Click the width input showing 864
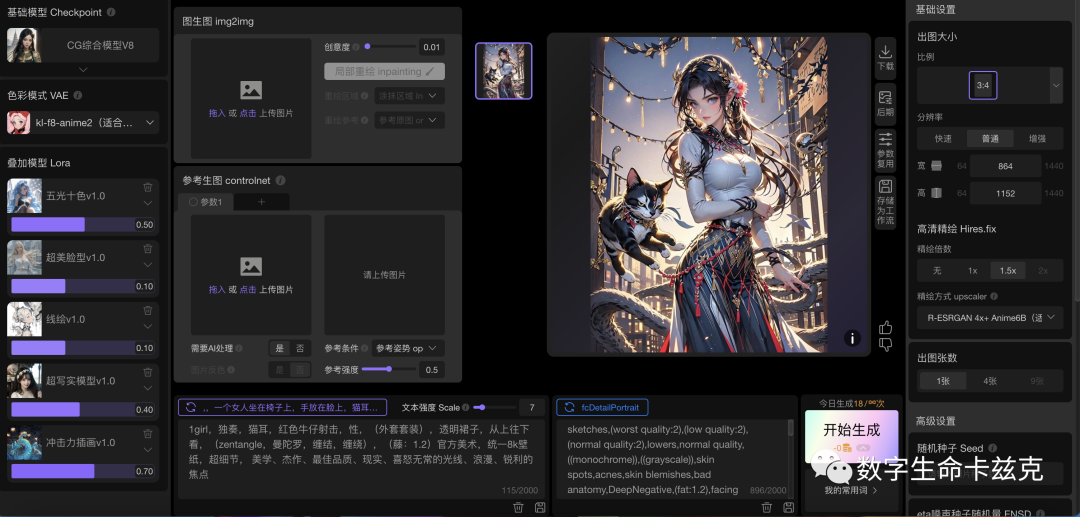The width and height of the screenshot is (1080, 517). (1006, 166)
